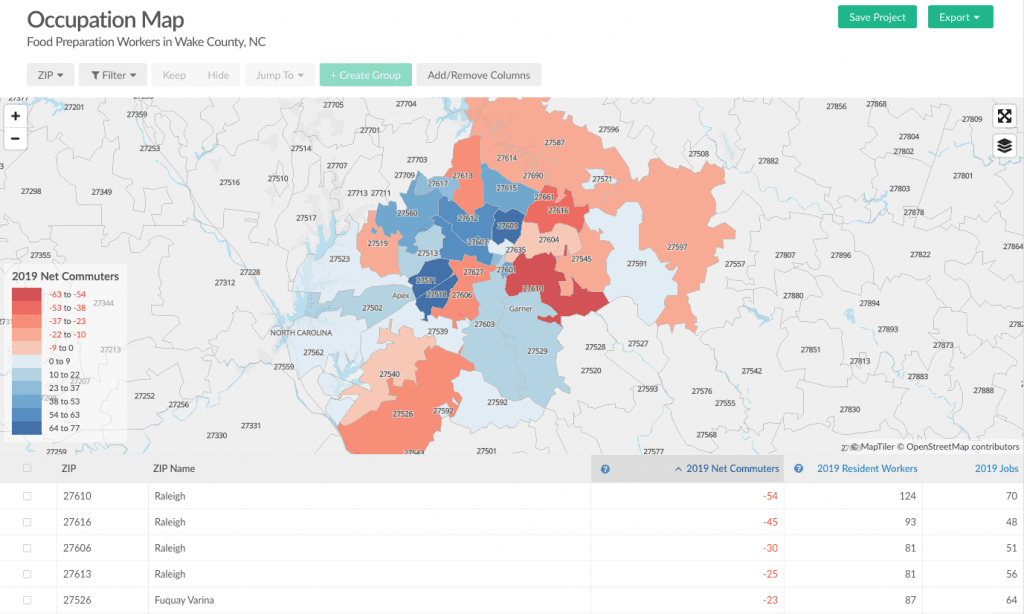Expand the Filter dropdown

(x=113, y=75)
